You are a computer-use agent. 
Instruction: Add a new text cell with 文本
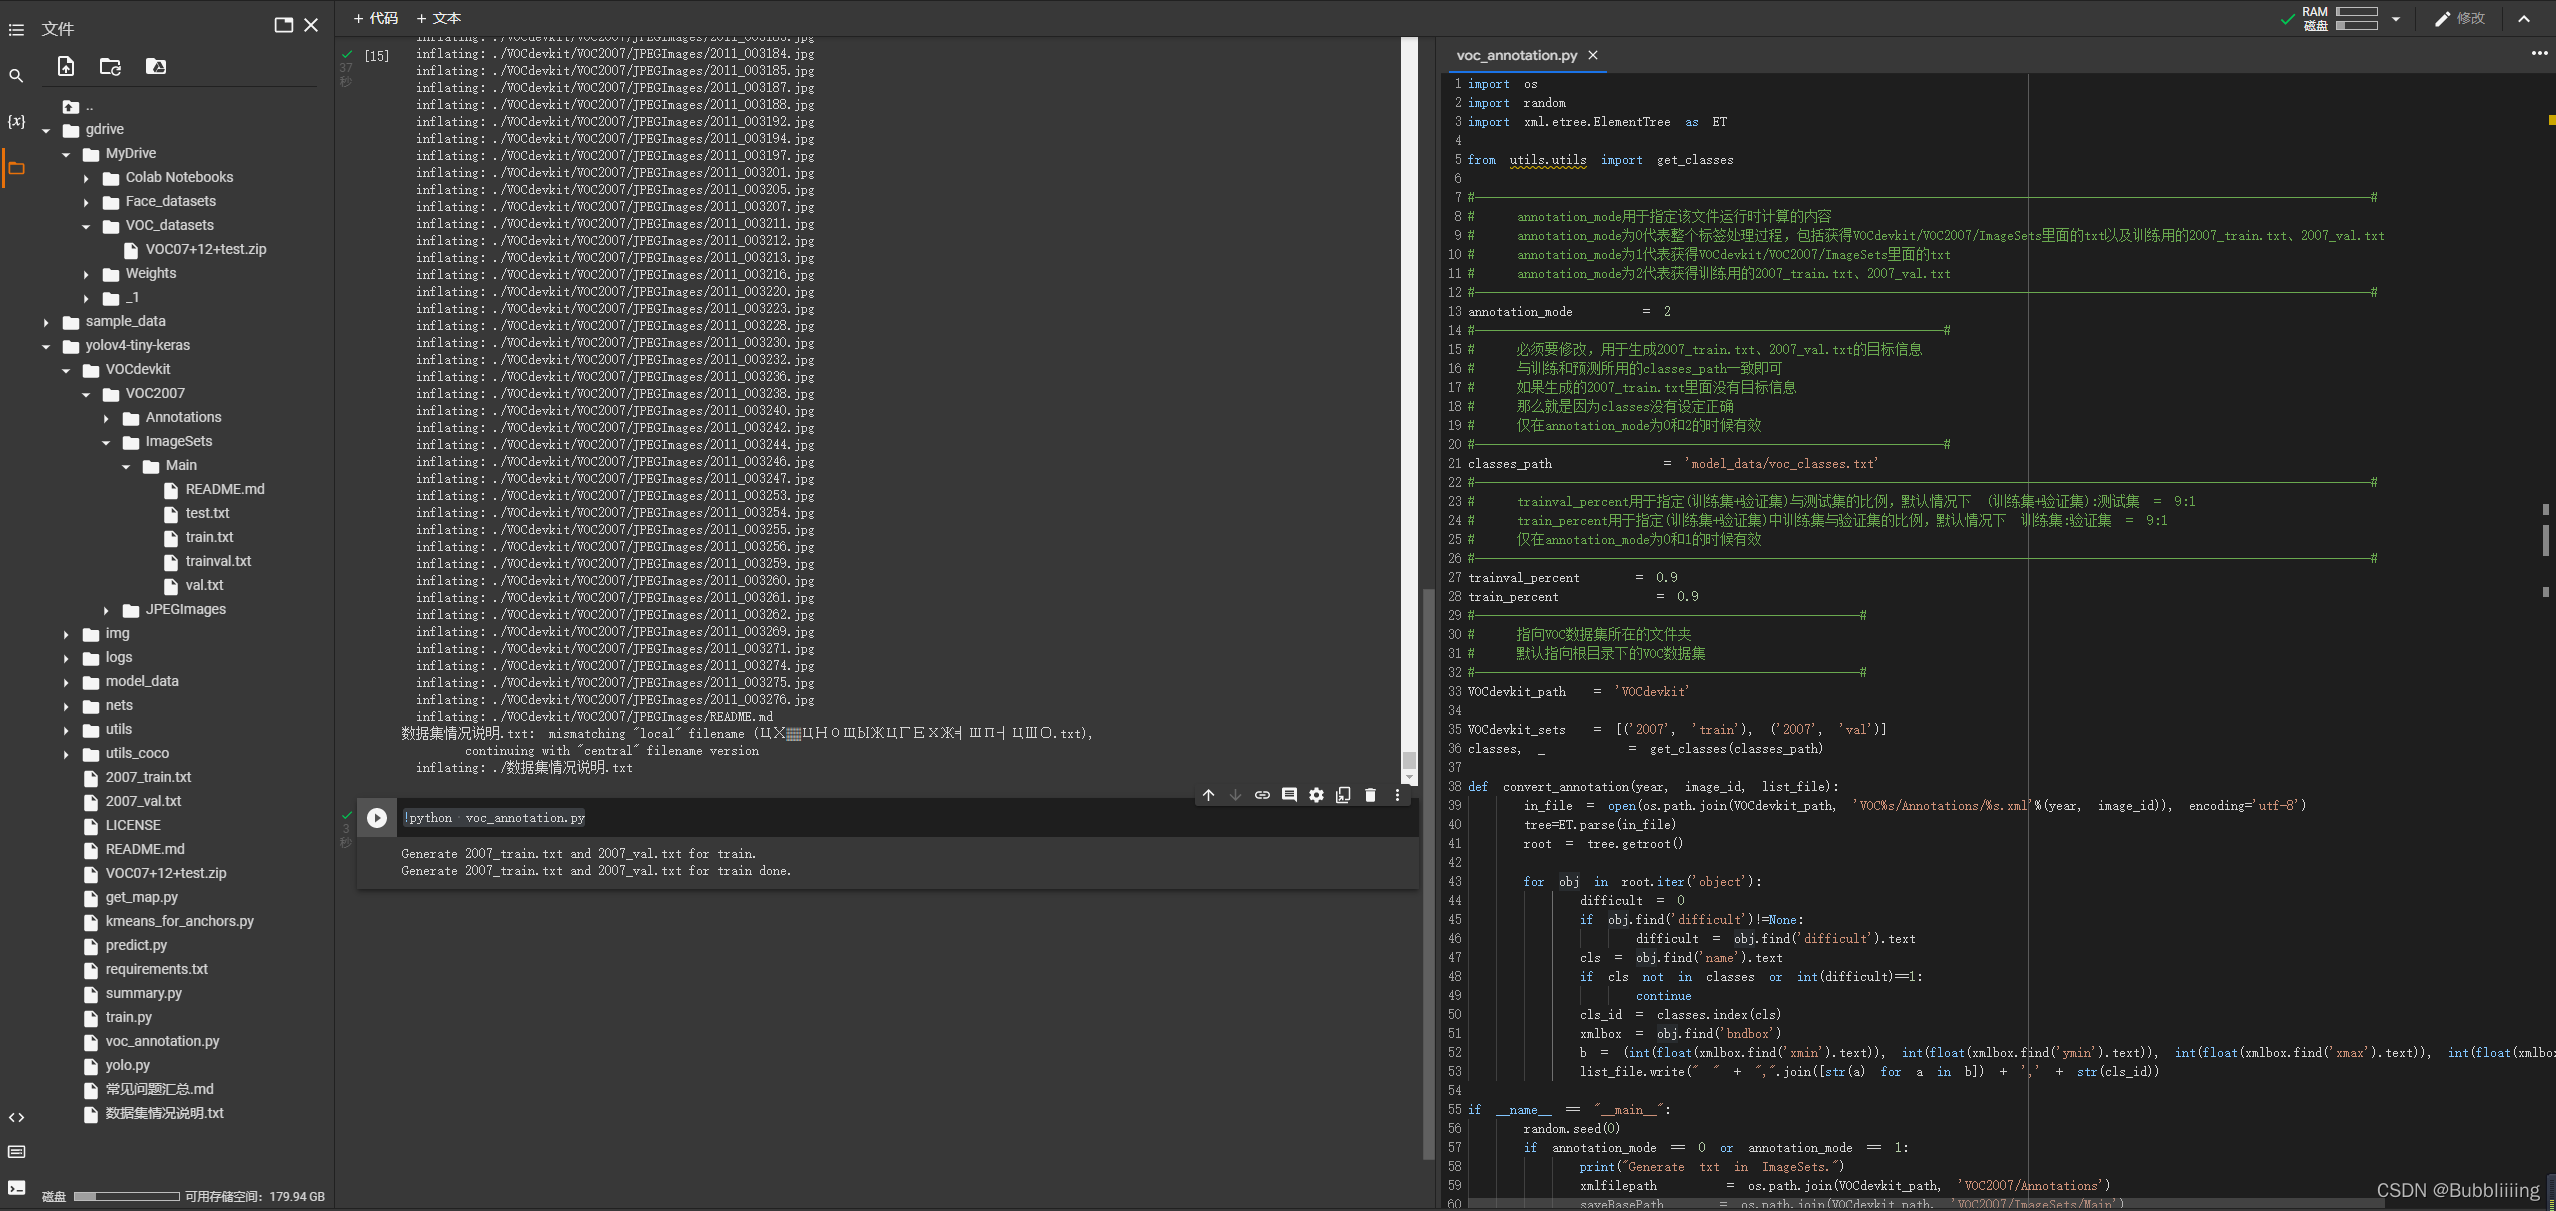click(439, 18)
